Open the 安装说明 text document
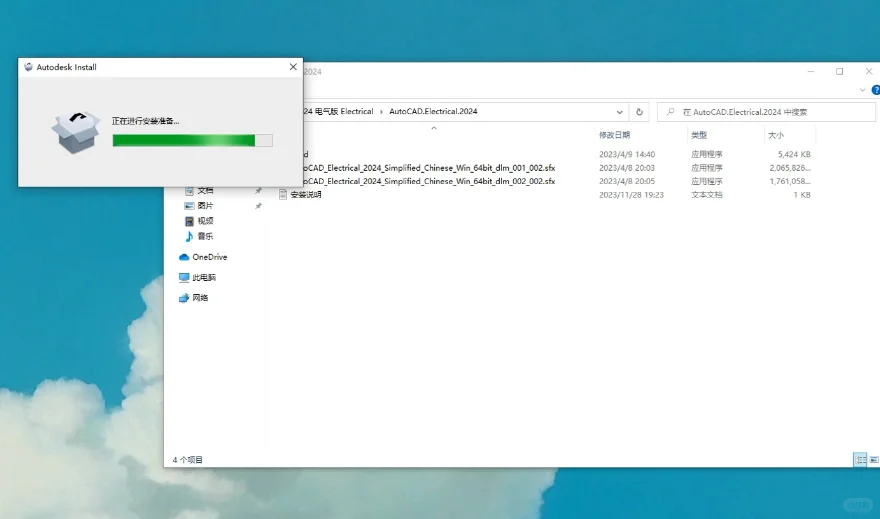 click(305, 195)
